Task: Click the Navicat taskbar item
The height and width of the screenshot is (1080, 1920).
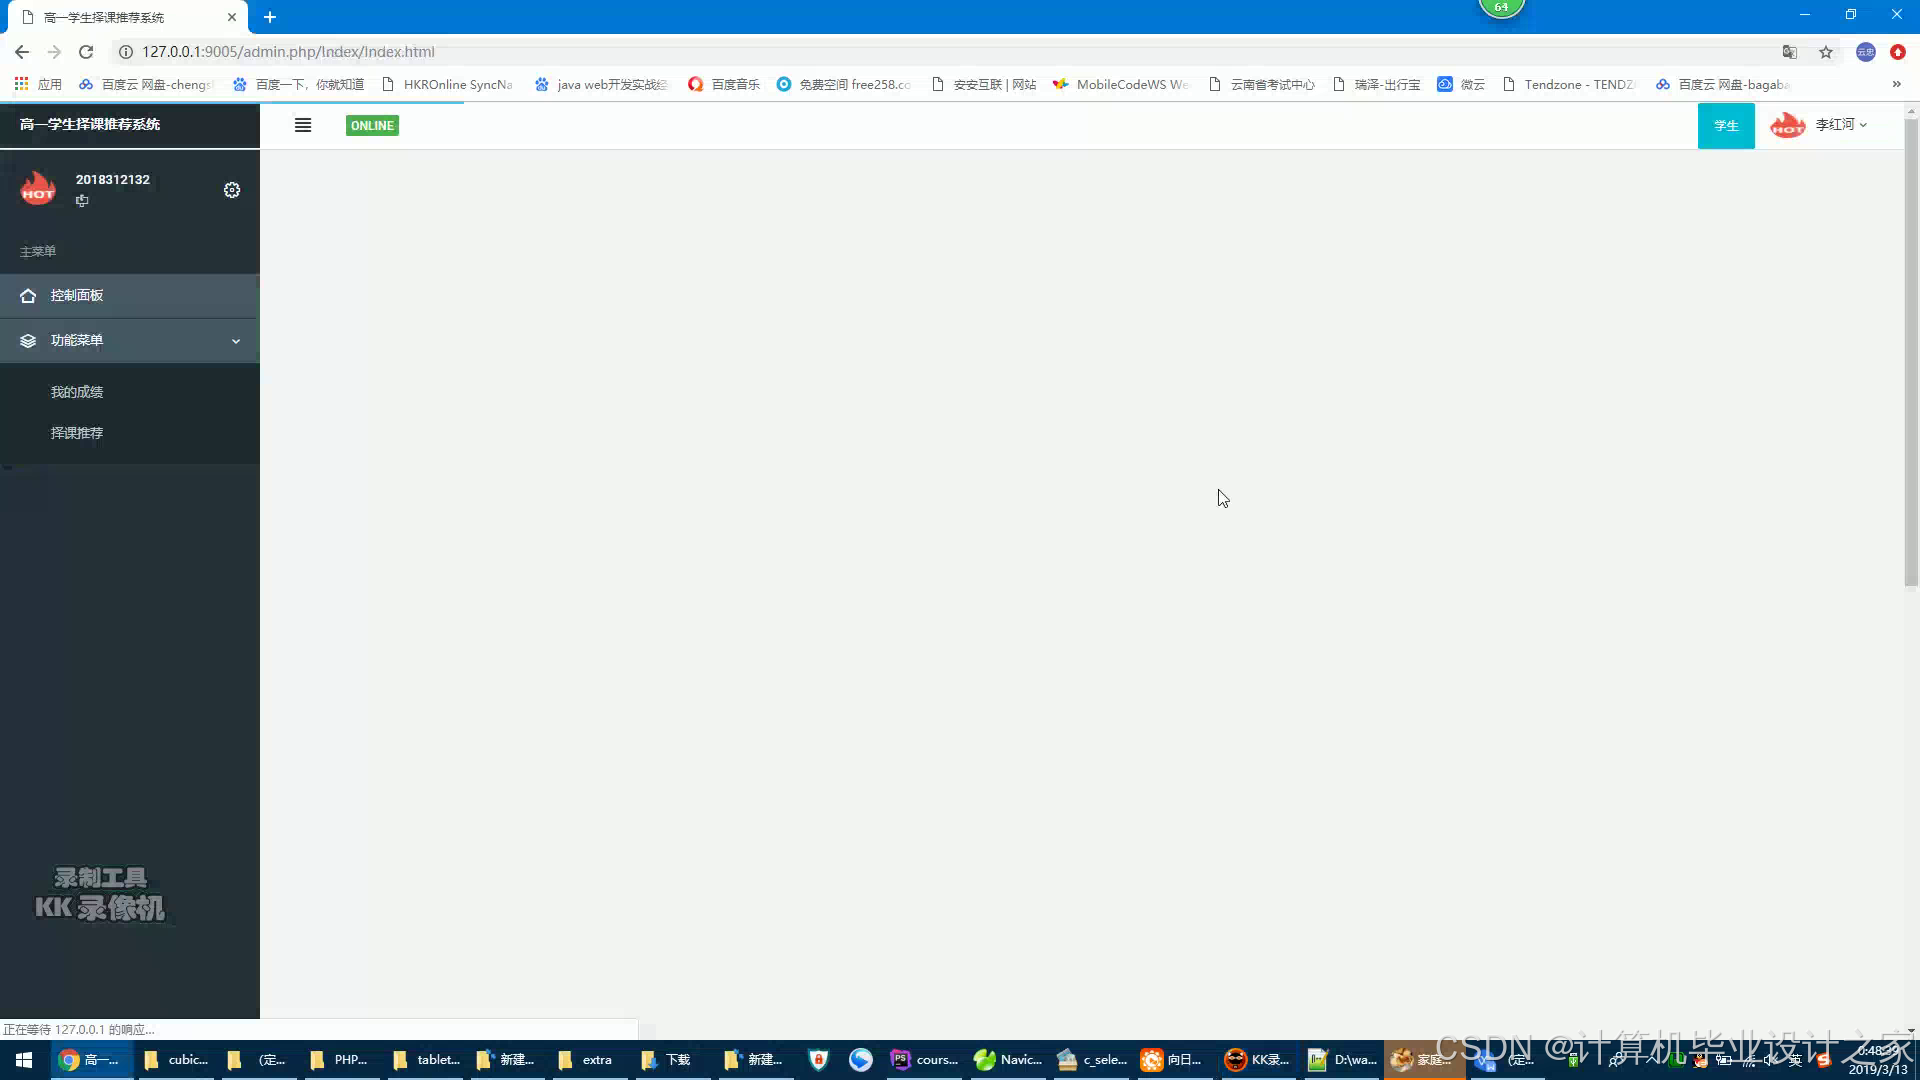Action: click(x=1008, y=1060)
